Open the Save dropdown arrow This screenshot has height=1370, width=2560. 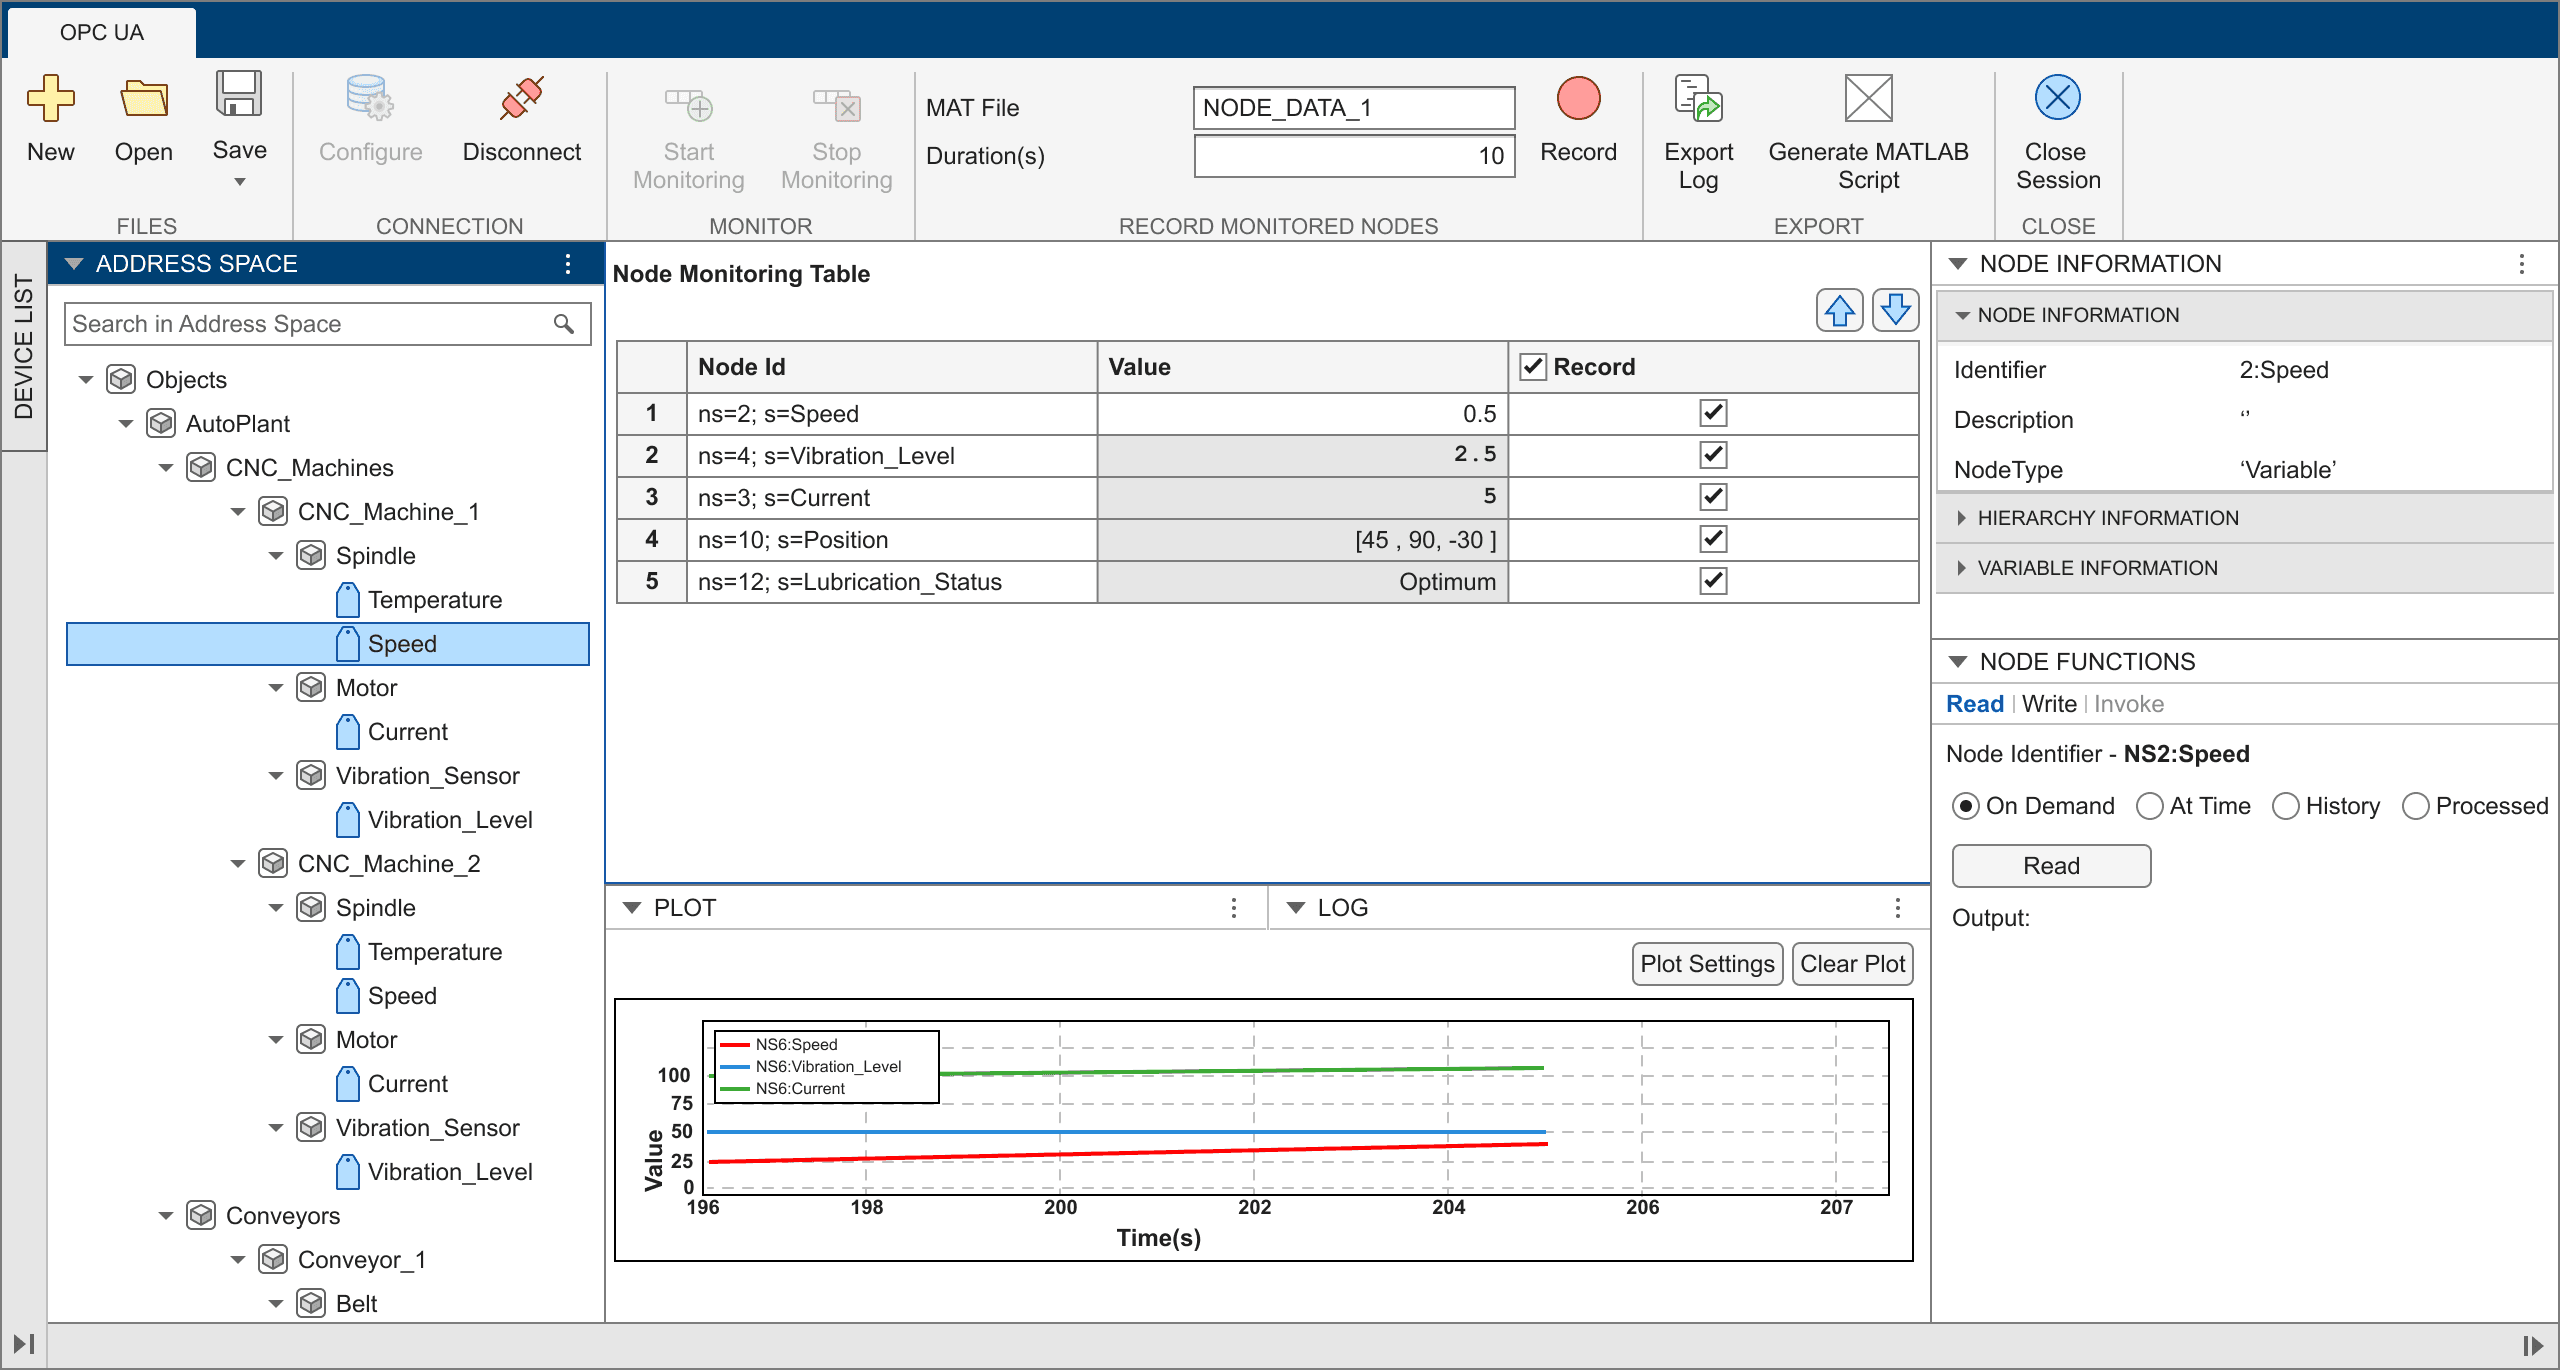[x=239, y=182]
